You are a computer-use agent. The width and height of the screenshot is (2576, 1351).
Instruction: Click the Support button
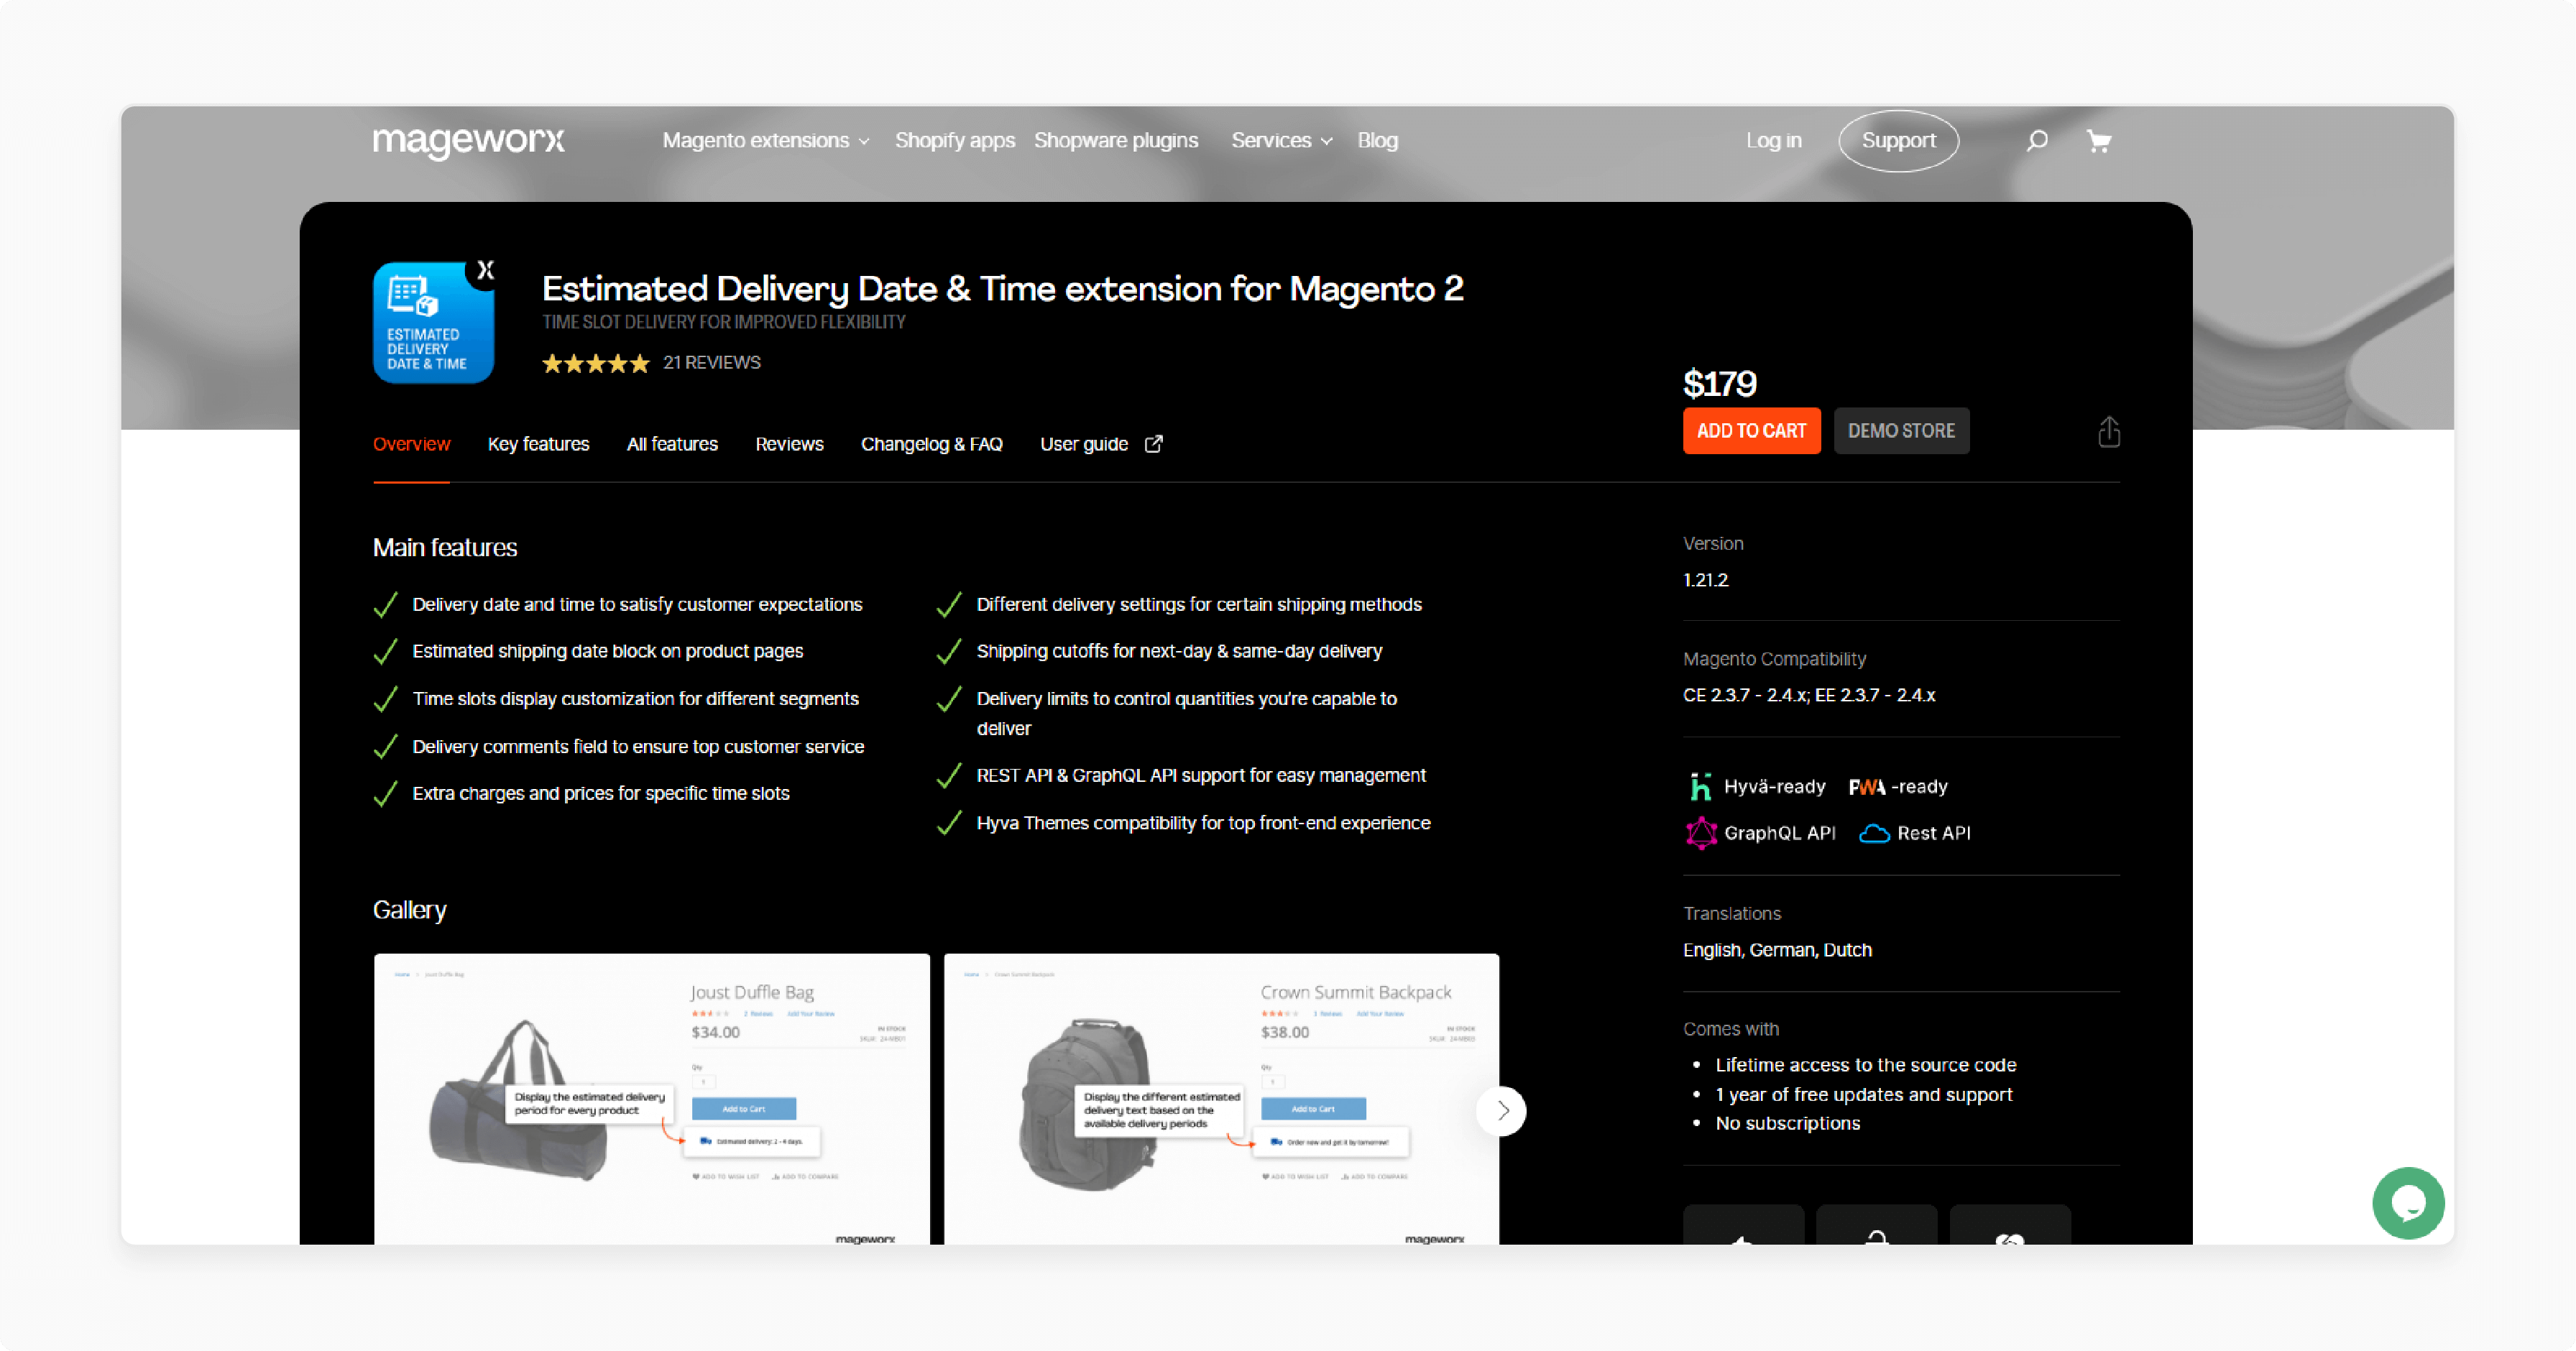pyautogui.click(x=1898, y=141)
